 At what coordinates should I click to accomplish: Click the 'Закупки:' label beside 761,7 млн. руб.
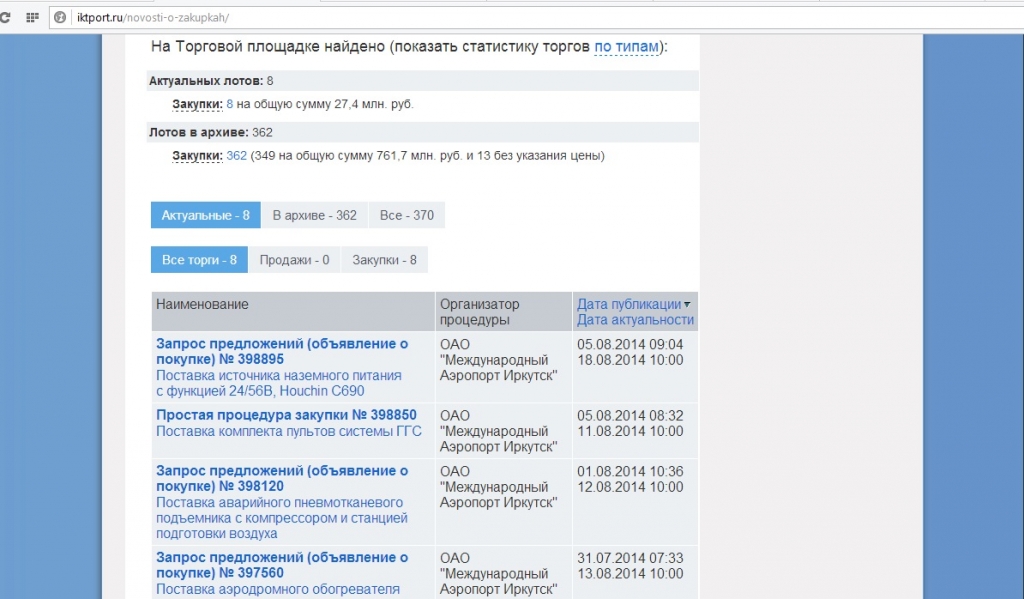pyautogui.click(x=197, y=155)
